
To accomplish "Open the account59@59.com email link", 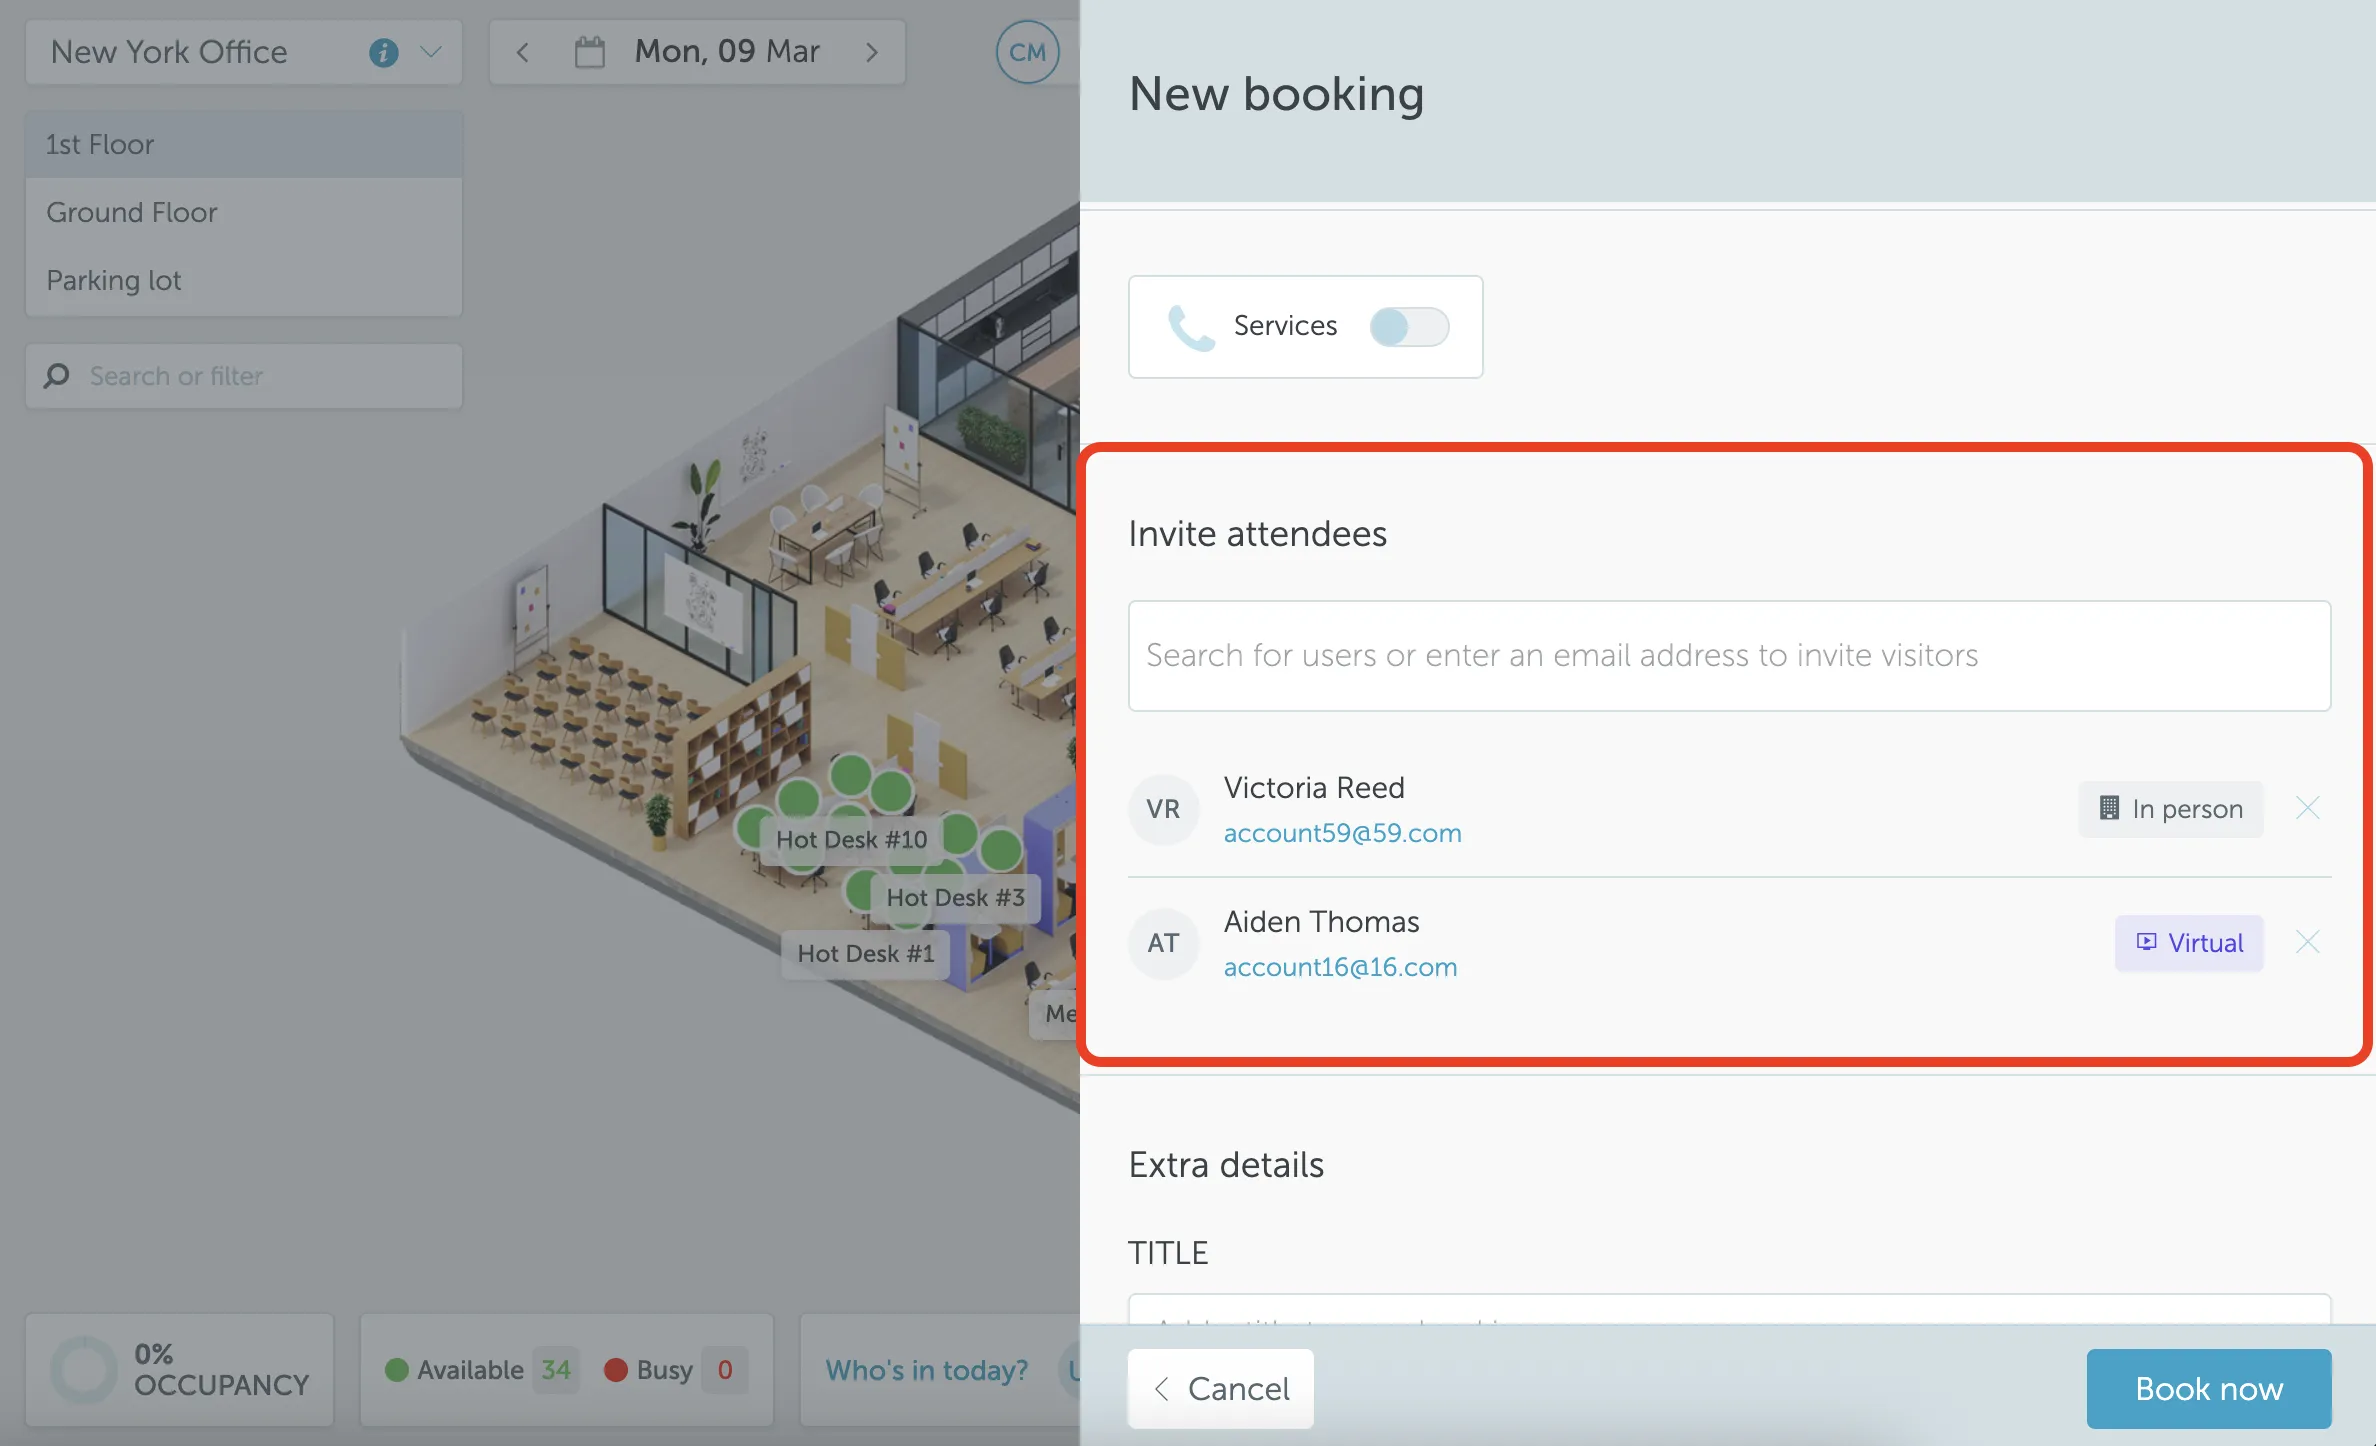I will pyautogui.click(x=1342, y=832).
